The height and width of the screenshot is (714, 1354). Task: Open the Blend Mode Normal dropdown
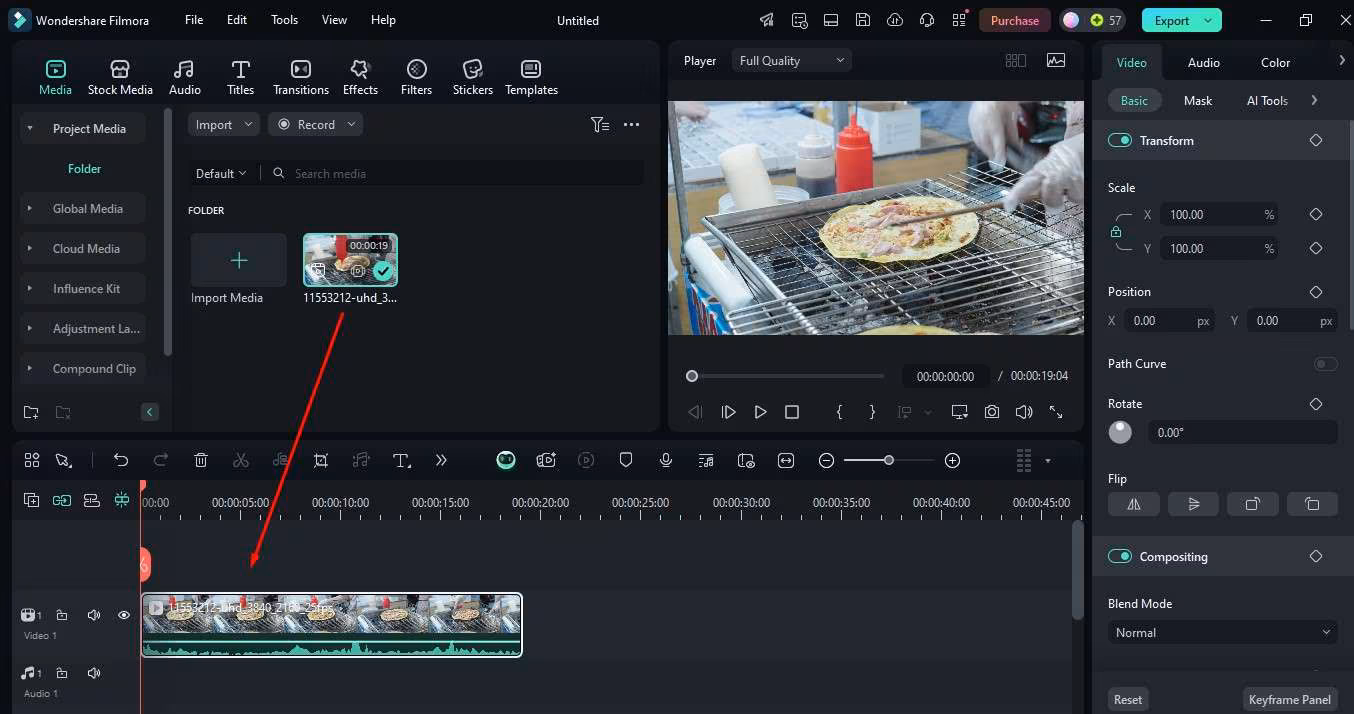(x=1222, y=633)
